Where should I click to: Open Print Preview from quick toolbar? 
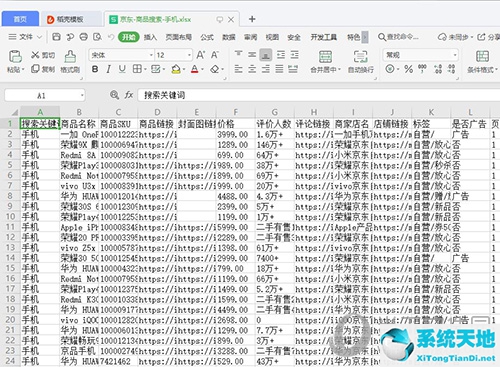pos(97,37)
